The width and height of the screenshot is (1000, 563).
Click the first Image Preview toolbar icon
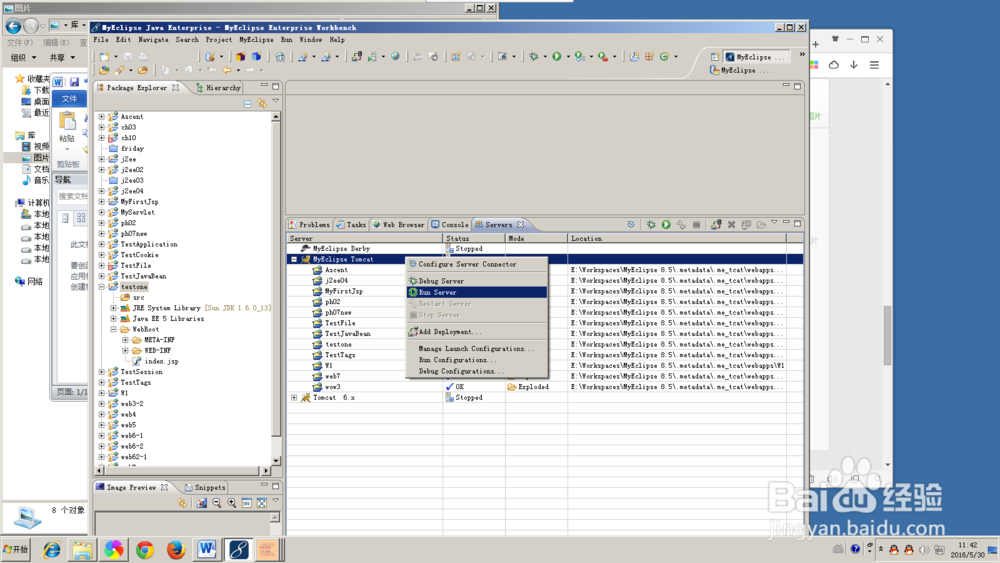point(182,503)
